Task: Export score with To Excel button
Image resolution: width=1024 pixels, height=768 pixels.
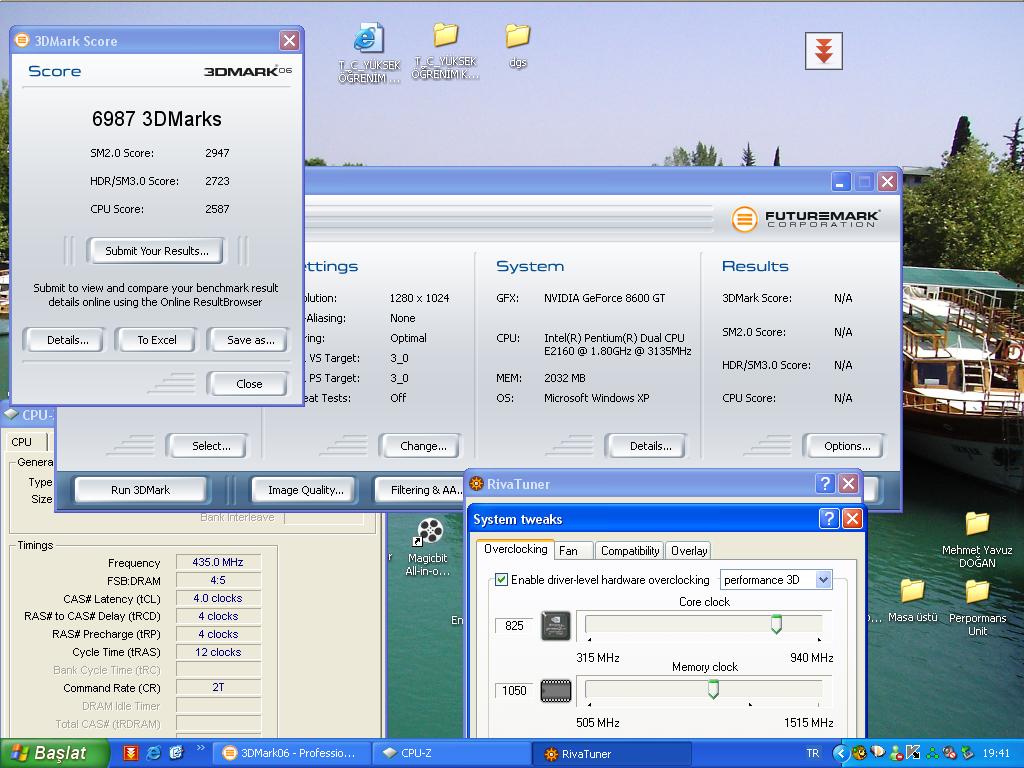Action: (156, 340)
